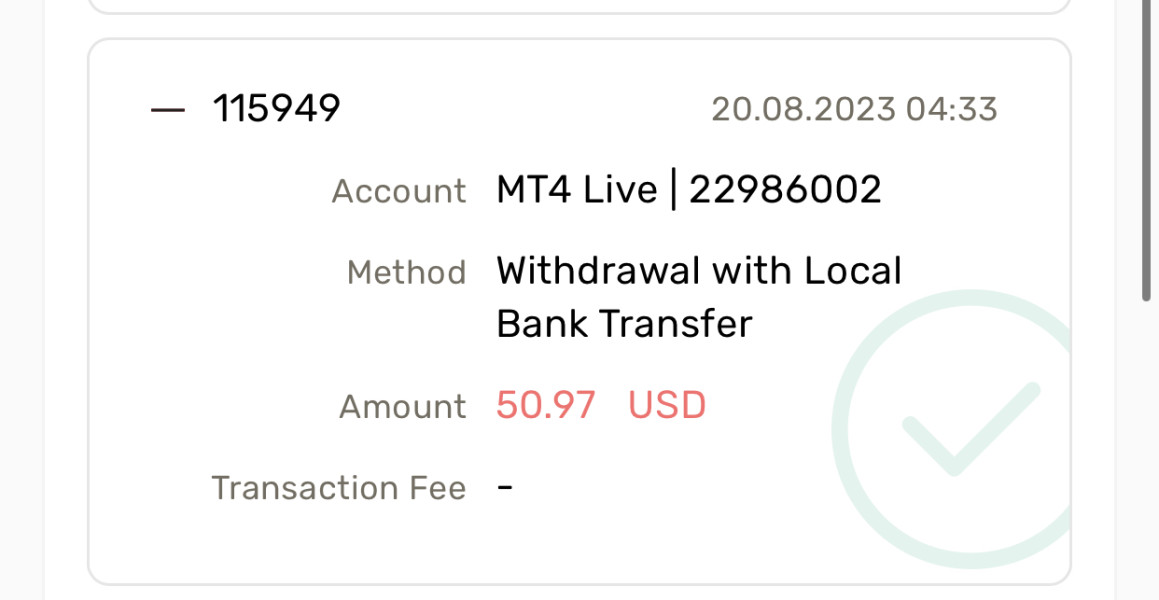Select the 50.97 amount value

point(546,405)
